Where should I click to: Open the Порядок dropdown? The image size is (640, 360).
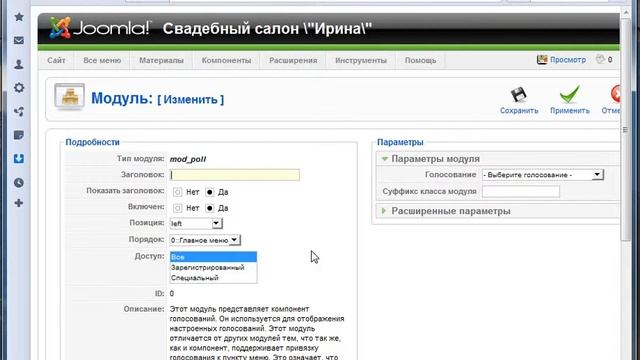tap(205, 240)
